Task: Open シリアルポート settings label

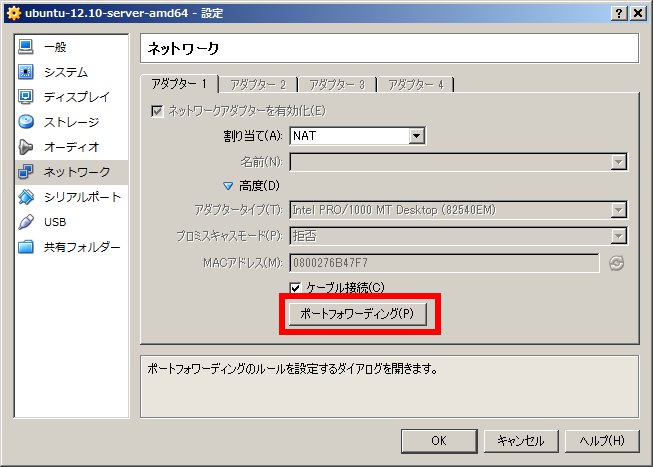Action: (x=82, y=197)
